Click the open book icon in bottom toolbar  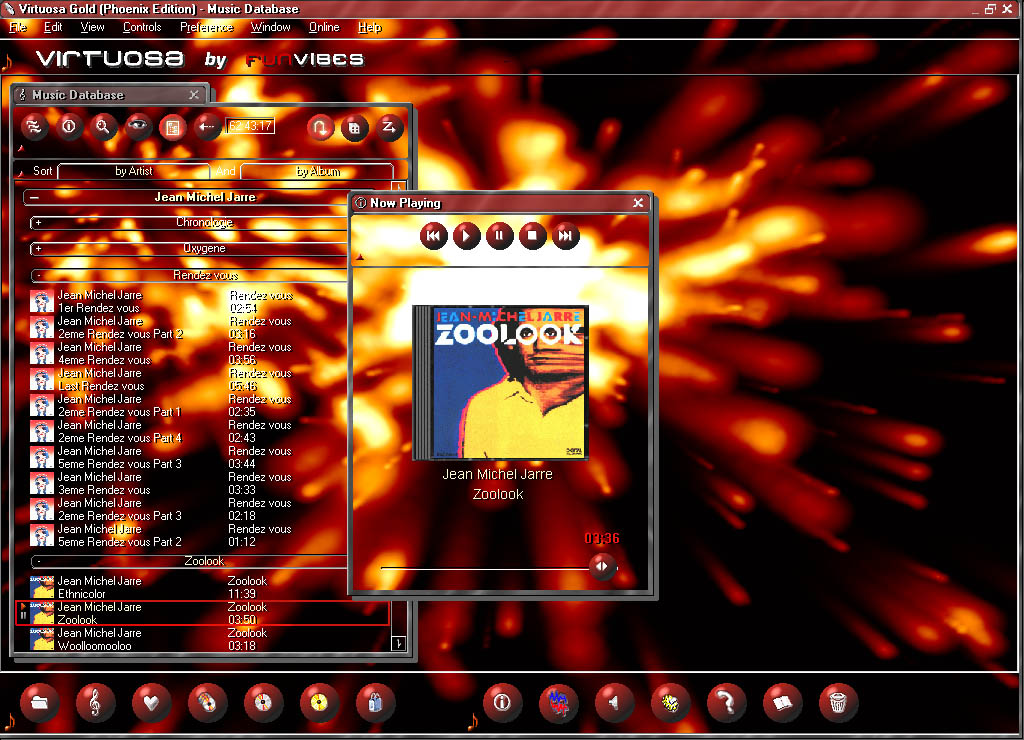782,702
